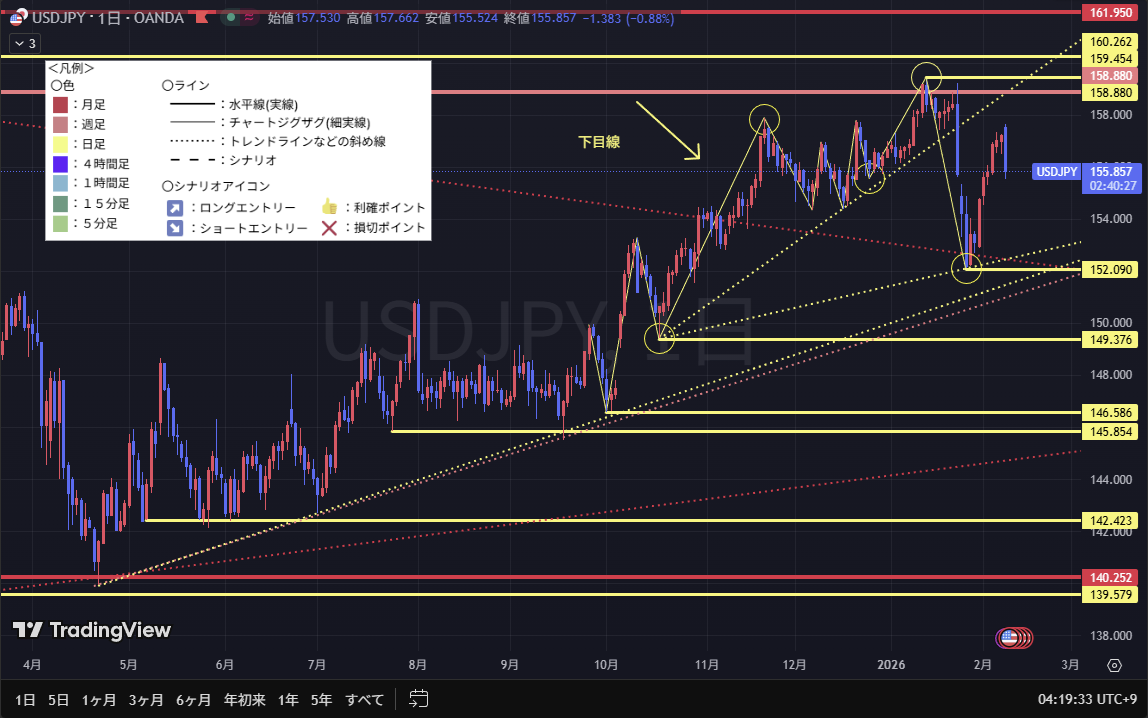Viewport: 1148px width, 718px height.
Task: Select the 1ヶ月 time range
Action: click(x=99, y=699)
